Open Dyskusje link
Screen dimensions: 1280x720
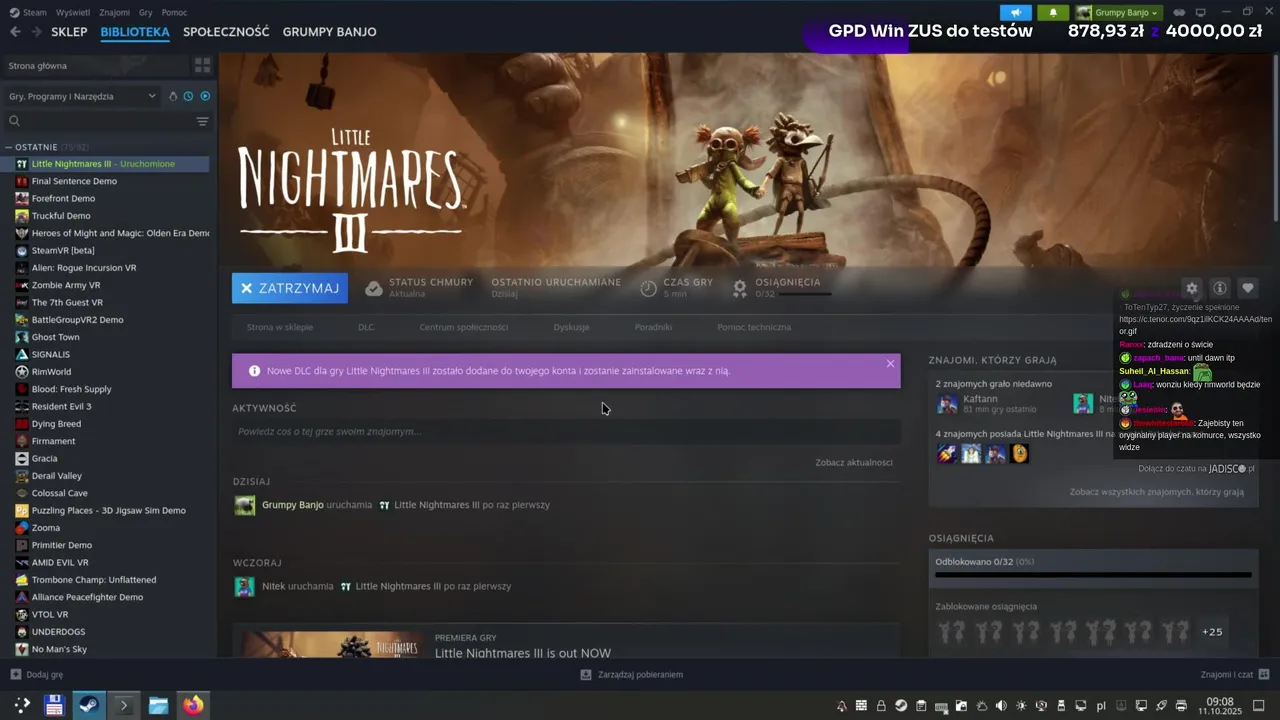coord(571,327)
